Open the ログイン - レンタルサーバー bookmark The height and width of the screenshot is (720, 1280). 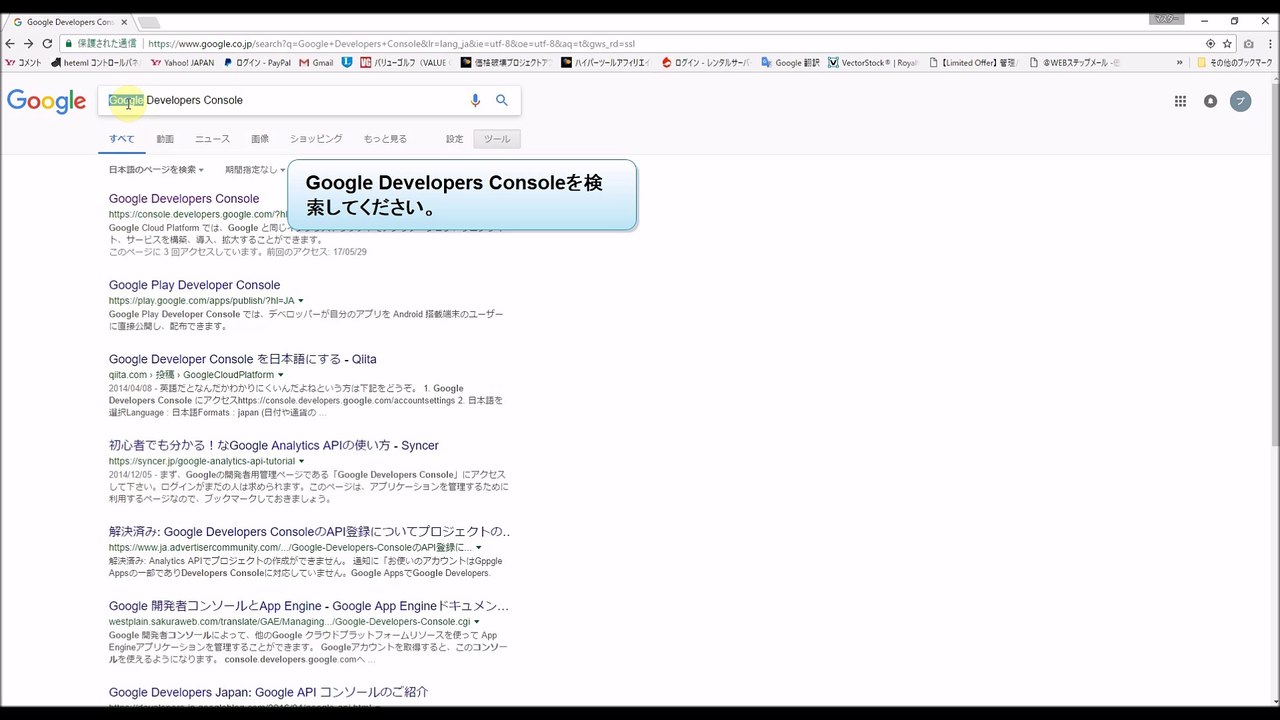(x=705, y=63)
